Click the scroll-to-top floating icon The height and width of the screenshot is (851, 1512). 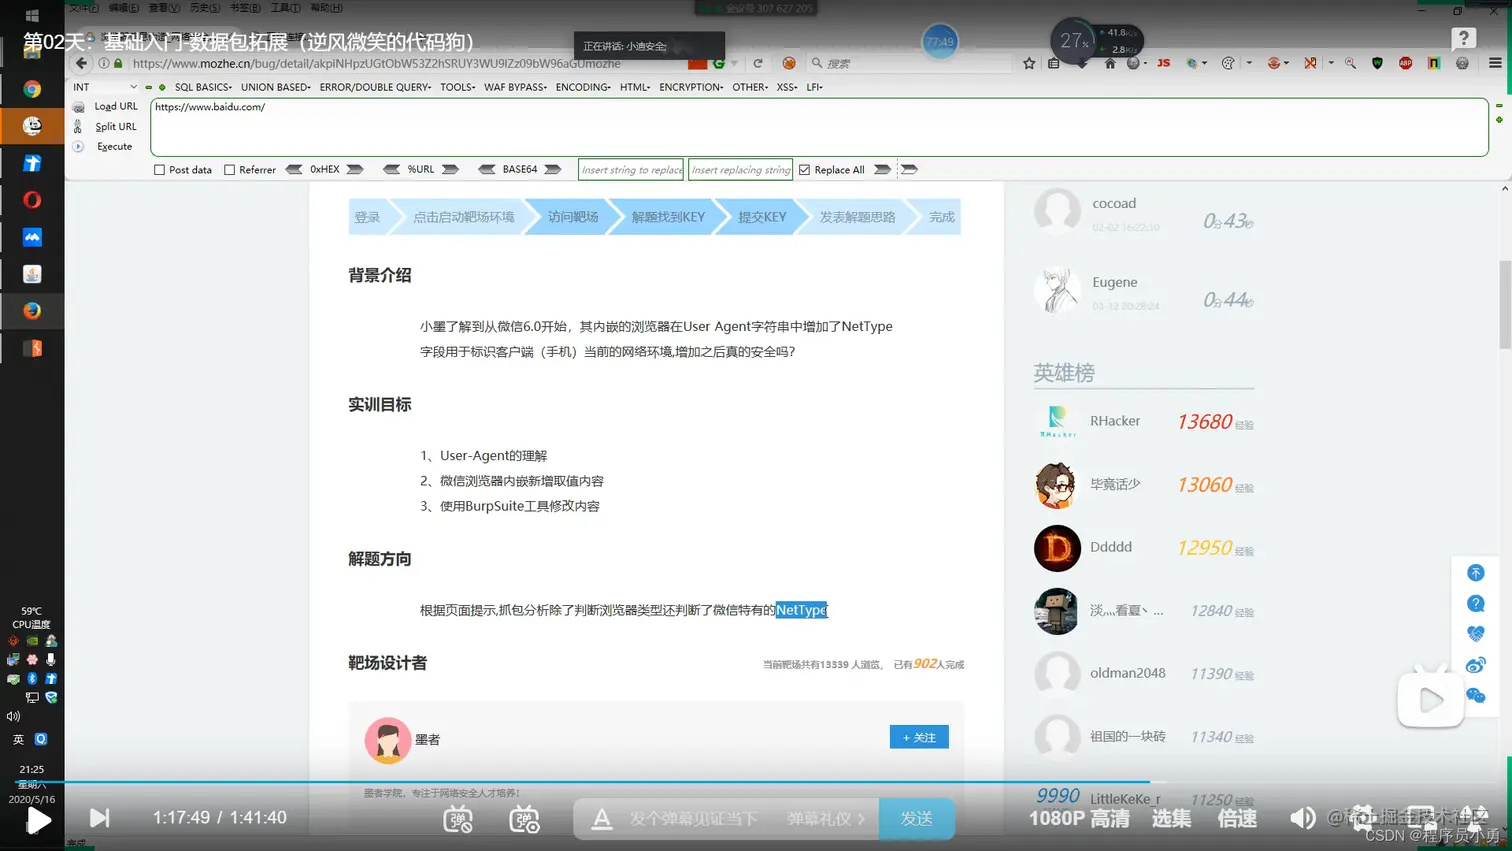[1475, 573]
